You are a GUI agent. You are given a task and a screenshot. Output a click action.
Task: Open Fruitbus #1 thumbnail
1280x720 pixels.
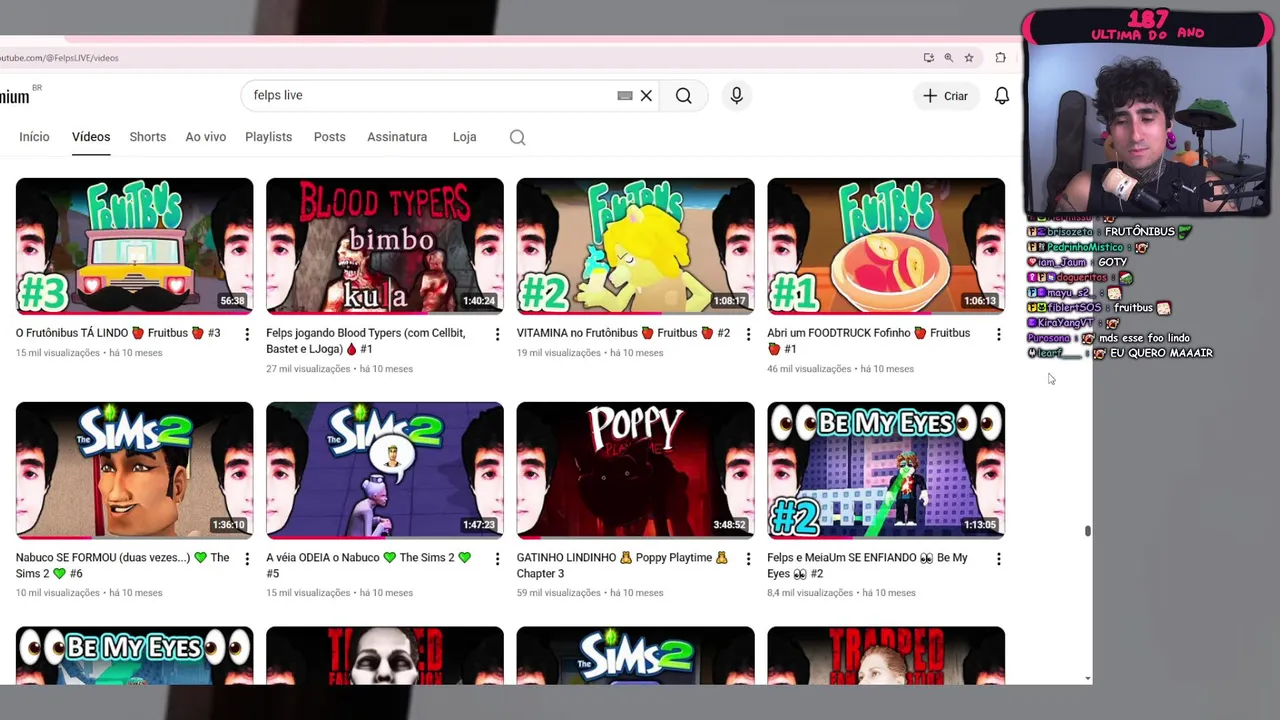pyautogui.click(x=886, y=246)
